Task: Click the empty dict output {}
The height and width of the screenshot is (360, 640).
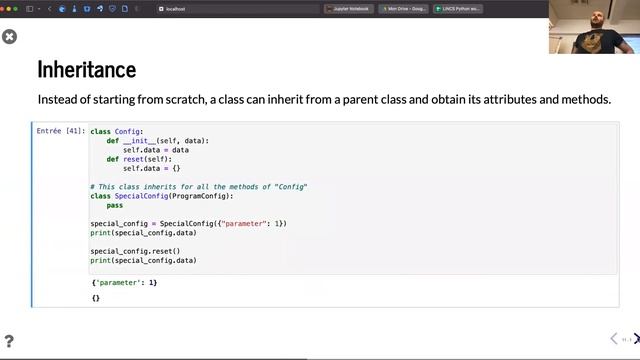Action: (x=96, y=298)
